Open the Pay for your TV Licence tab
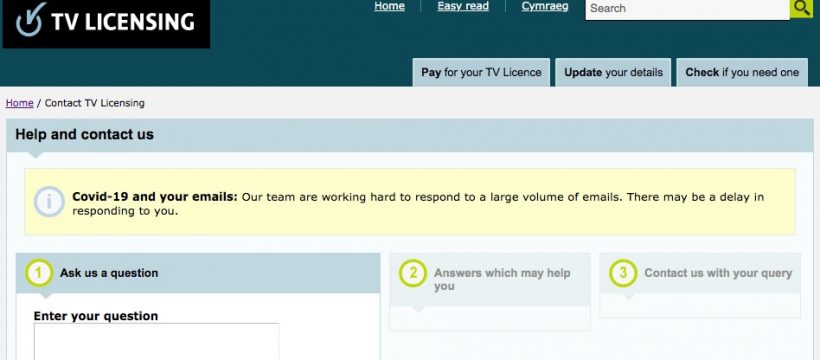 (481, 72)
